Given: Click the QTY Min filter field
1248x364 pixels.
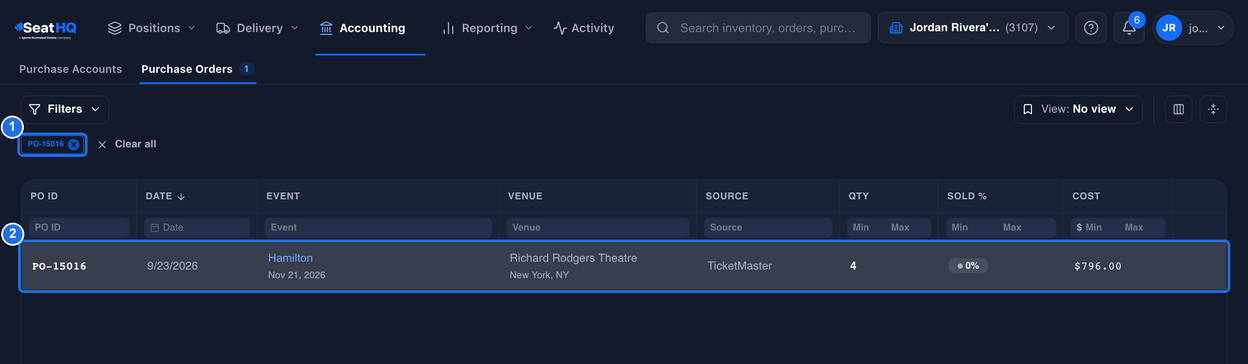Looking at the screenshot, I should coord(866,228).
